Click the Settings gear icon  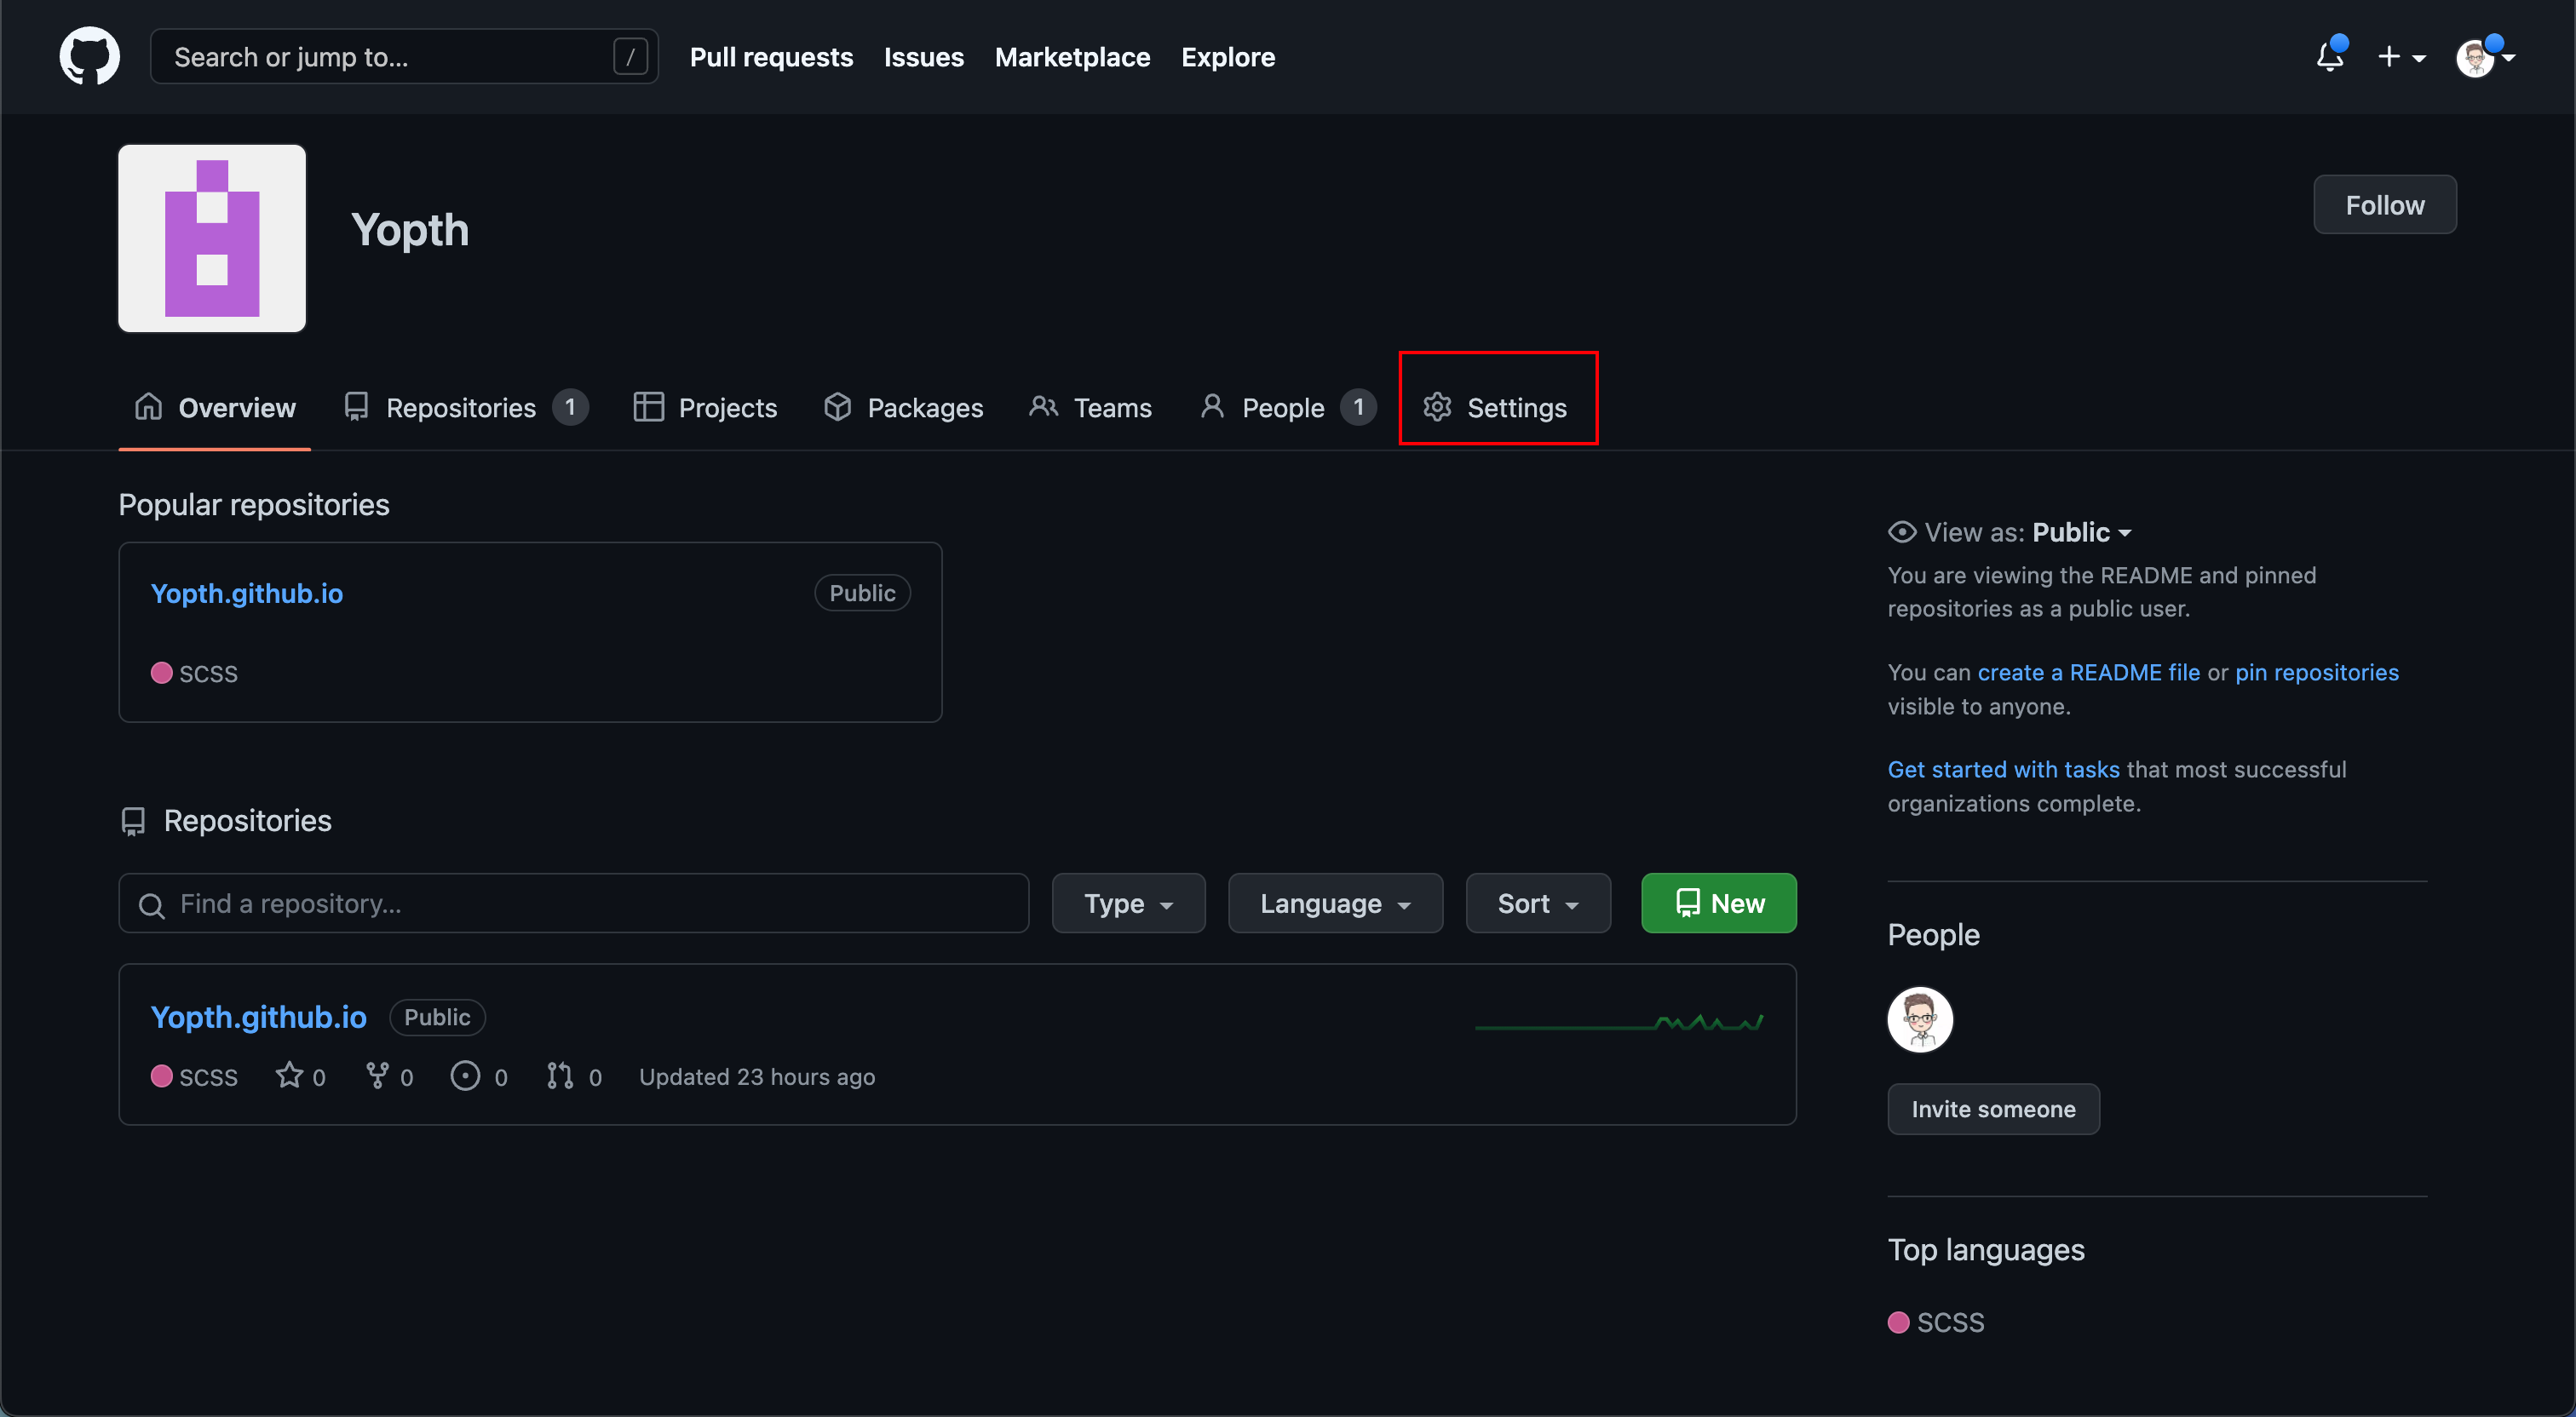(x=1437, y=407)
